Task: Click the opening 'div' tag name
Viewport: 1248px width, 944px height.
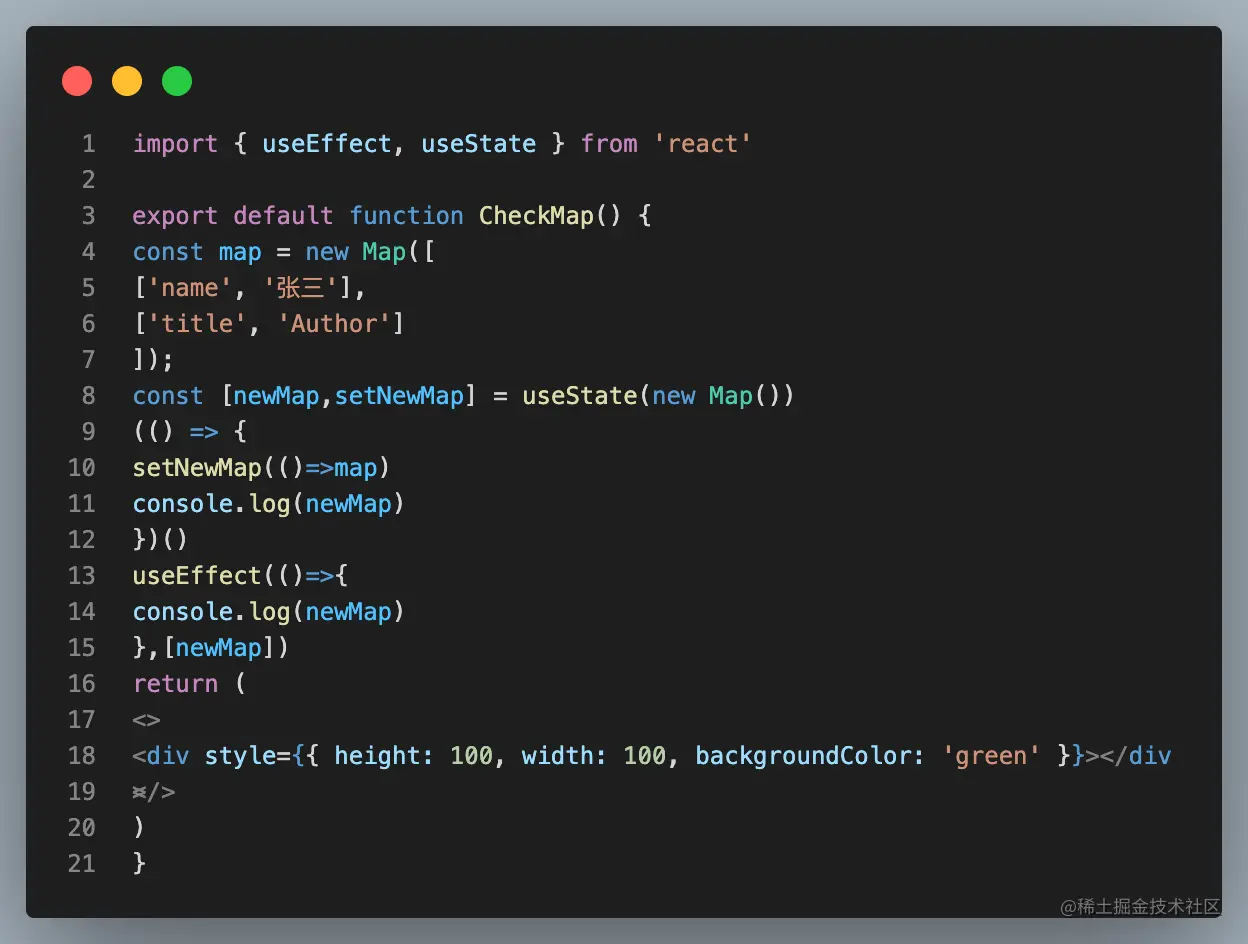Action: tap(168, 756)
